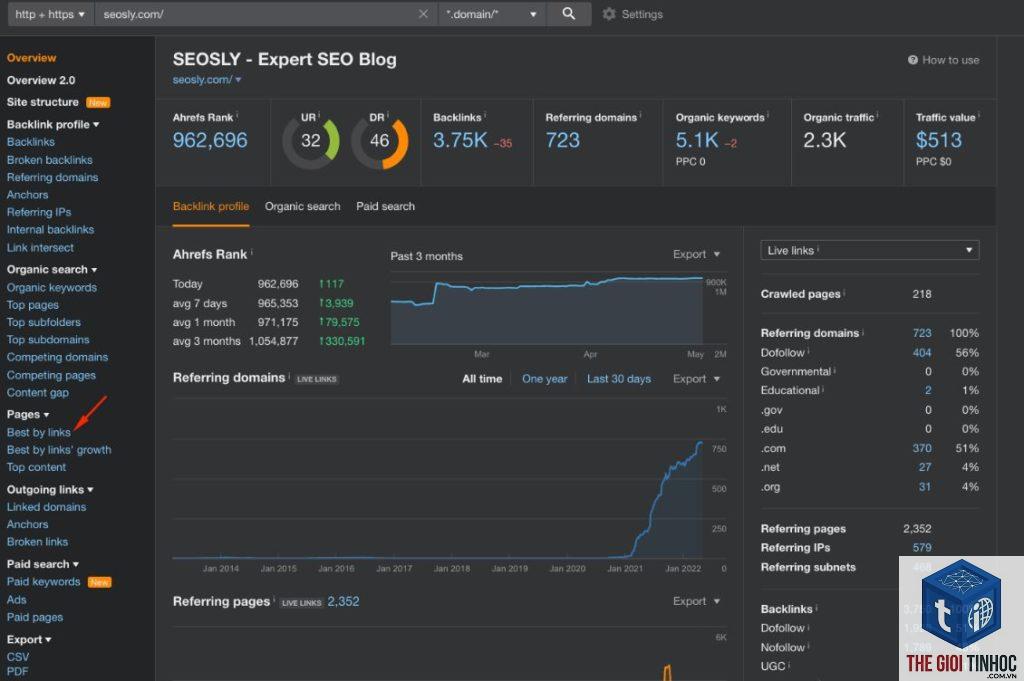Click info icon beside Dofollow under Referring domains
Viewport: 1024px width, 681px height.
click(x=808, y=351)
